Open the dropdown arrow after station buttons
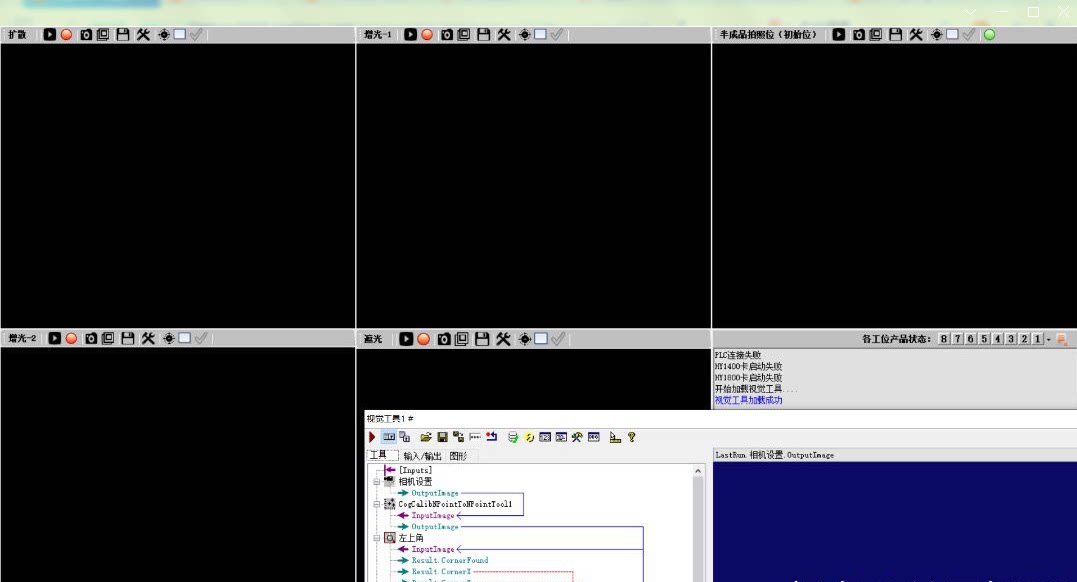This screenshot has height=582, width=1077. [1048, 339]
